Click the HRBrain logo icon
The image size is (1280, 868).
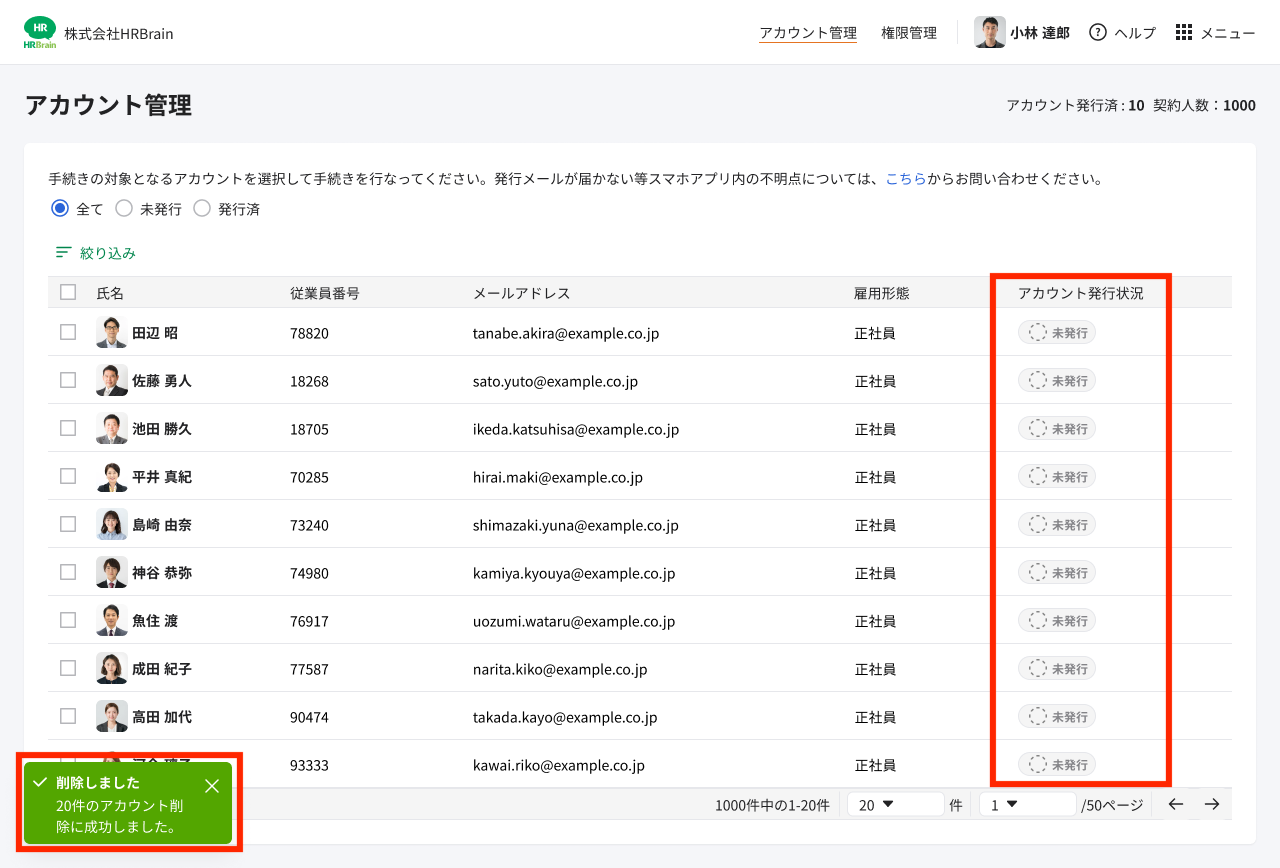[x=40, y=32]
